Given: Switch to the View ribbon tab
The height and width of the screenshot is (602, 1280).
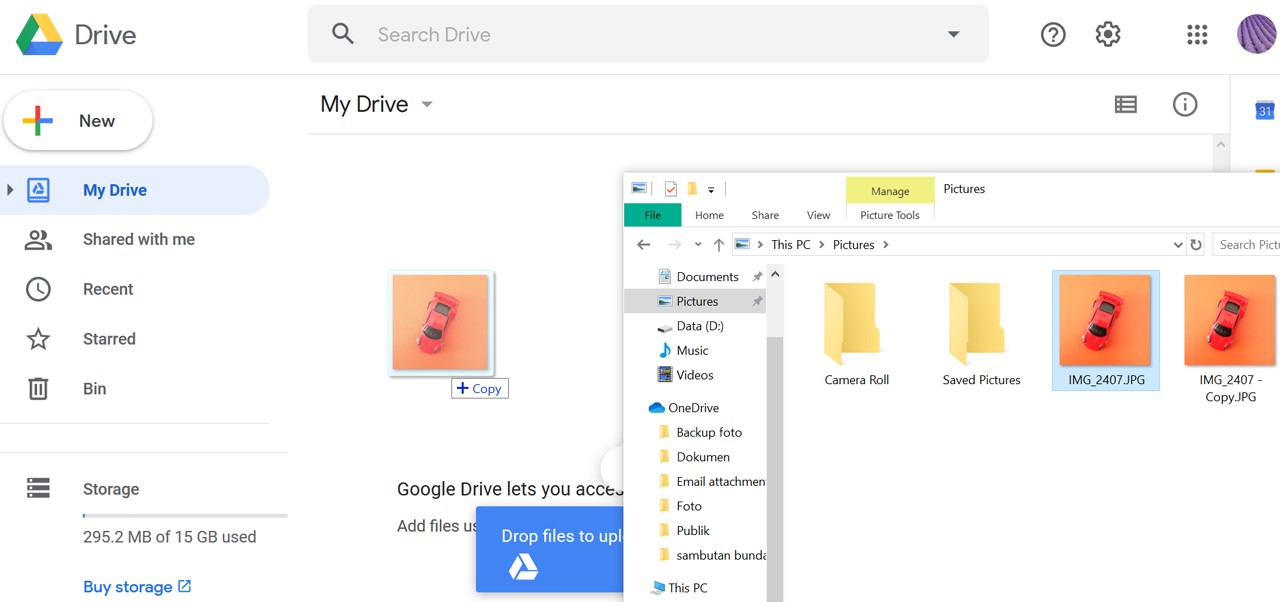Looking at the screenshot, I should 818,215.
